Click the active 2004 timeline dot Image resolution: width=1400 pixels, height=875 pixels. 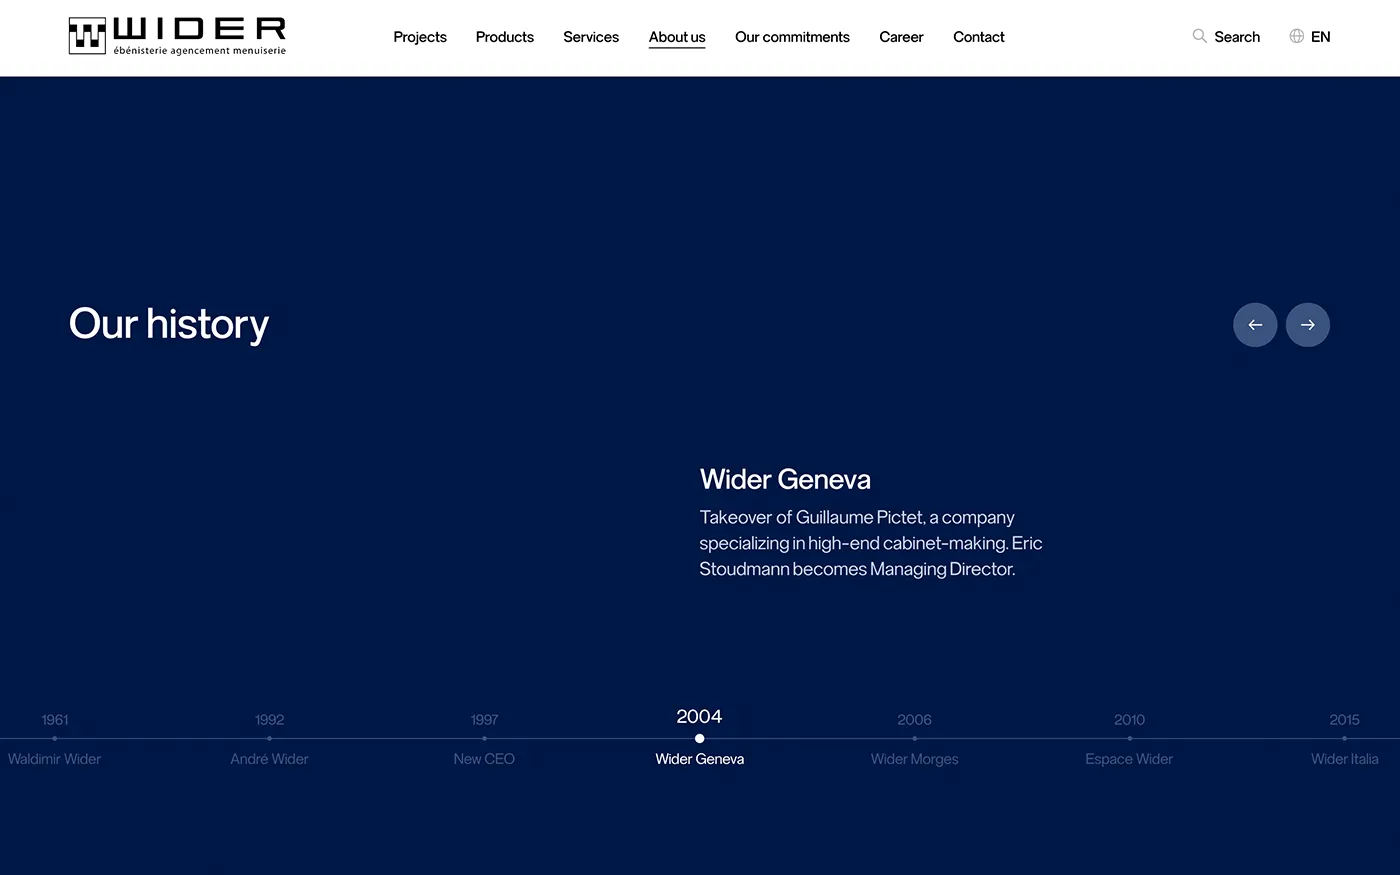coord(700,739)
